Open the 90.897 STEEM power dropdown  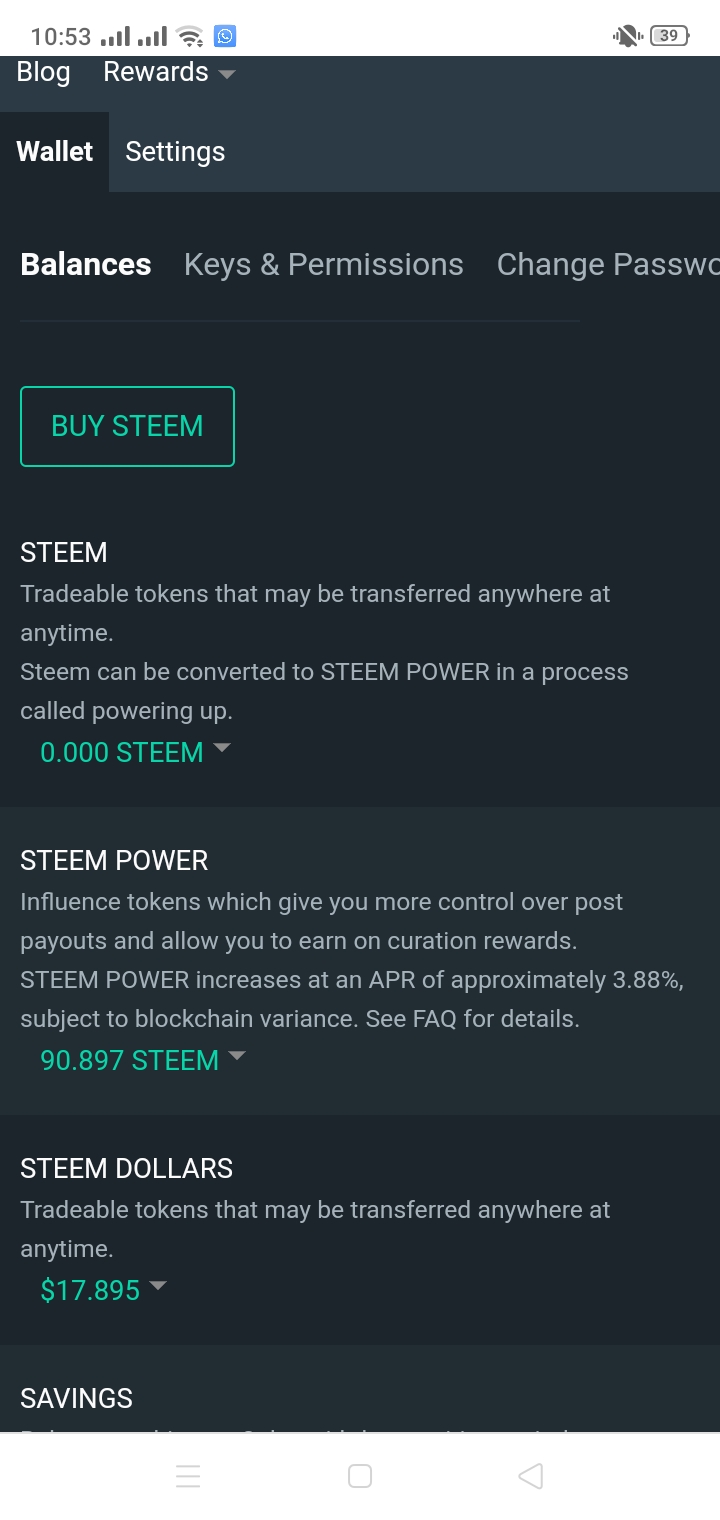(143, 1060)
